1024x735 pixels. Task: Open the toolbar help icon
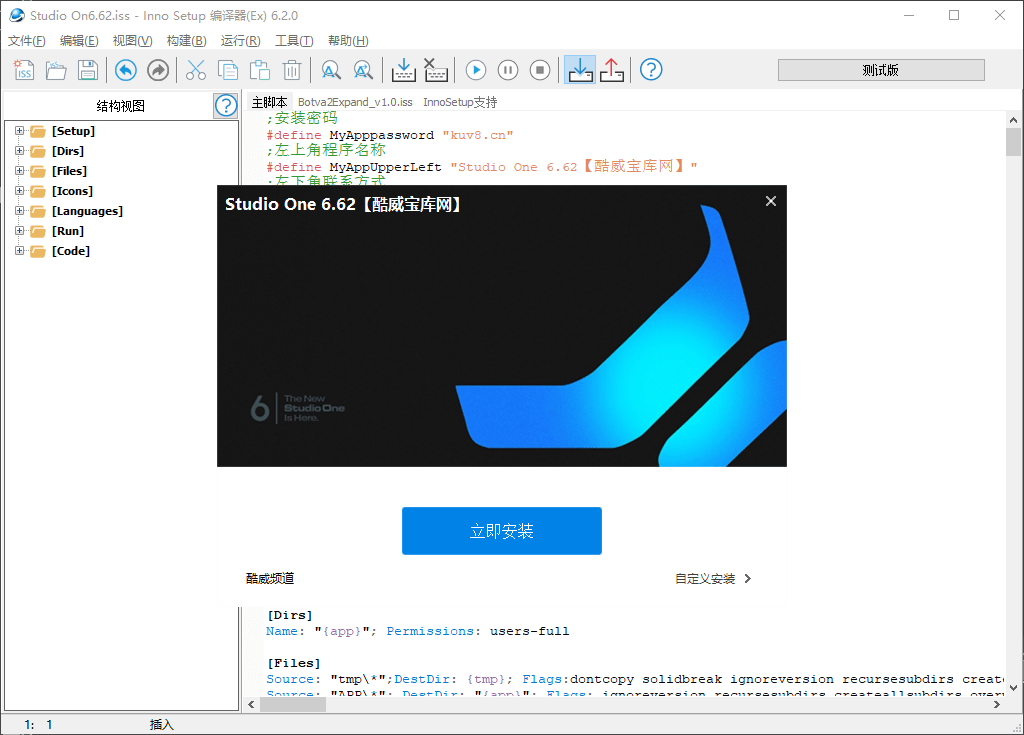(651, 70)
